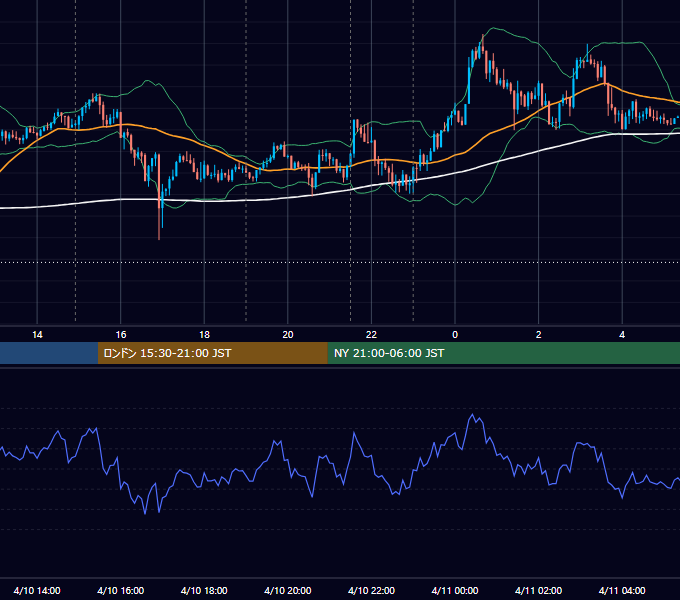Click the long-wick candle at the chart low

(x=159, y=196)
